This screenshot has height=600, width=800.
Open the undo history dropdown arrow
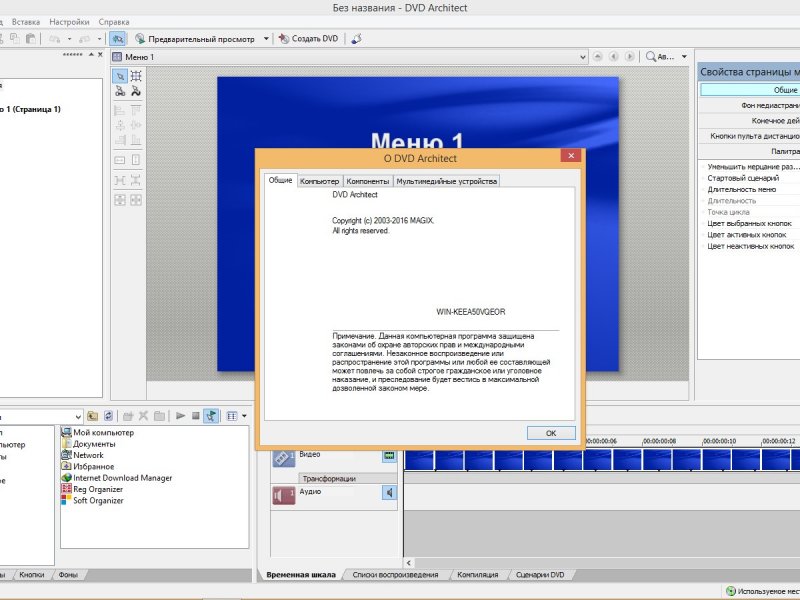69,39
